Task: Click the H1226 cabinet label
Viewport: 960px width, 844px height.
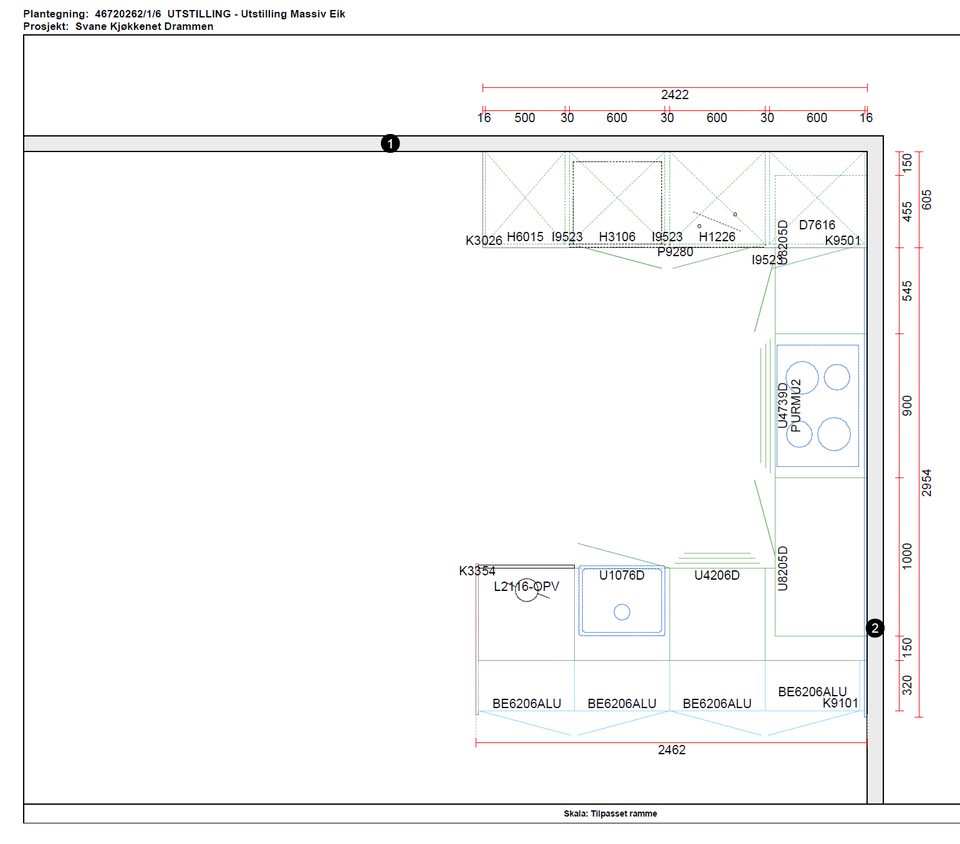Action: (717, 237)
